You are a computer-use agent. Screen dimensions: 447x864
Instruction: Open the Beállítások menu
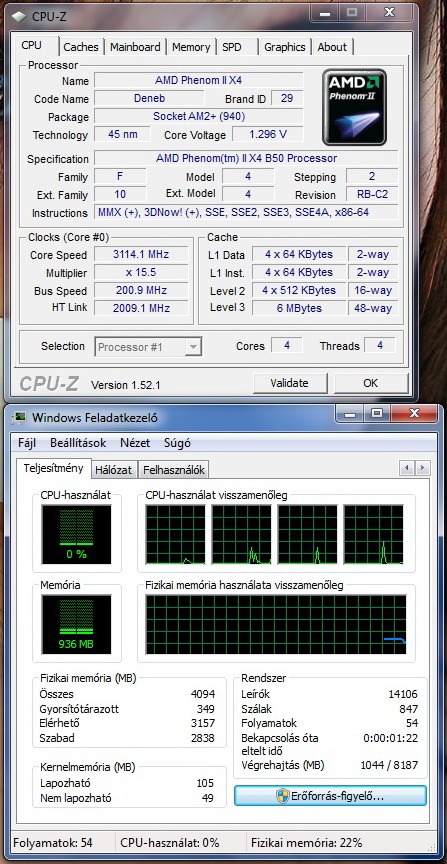[78, 443]
